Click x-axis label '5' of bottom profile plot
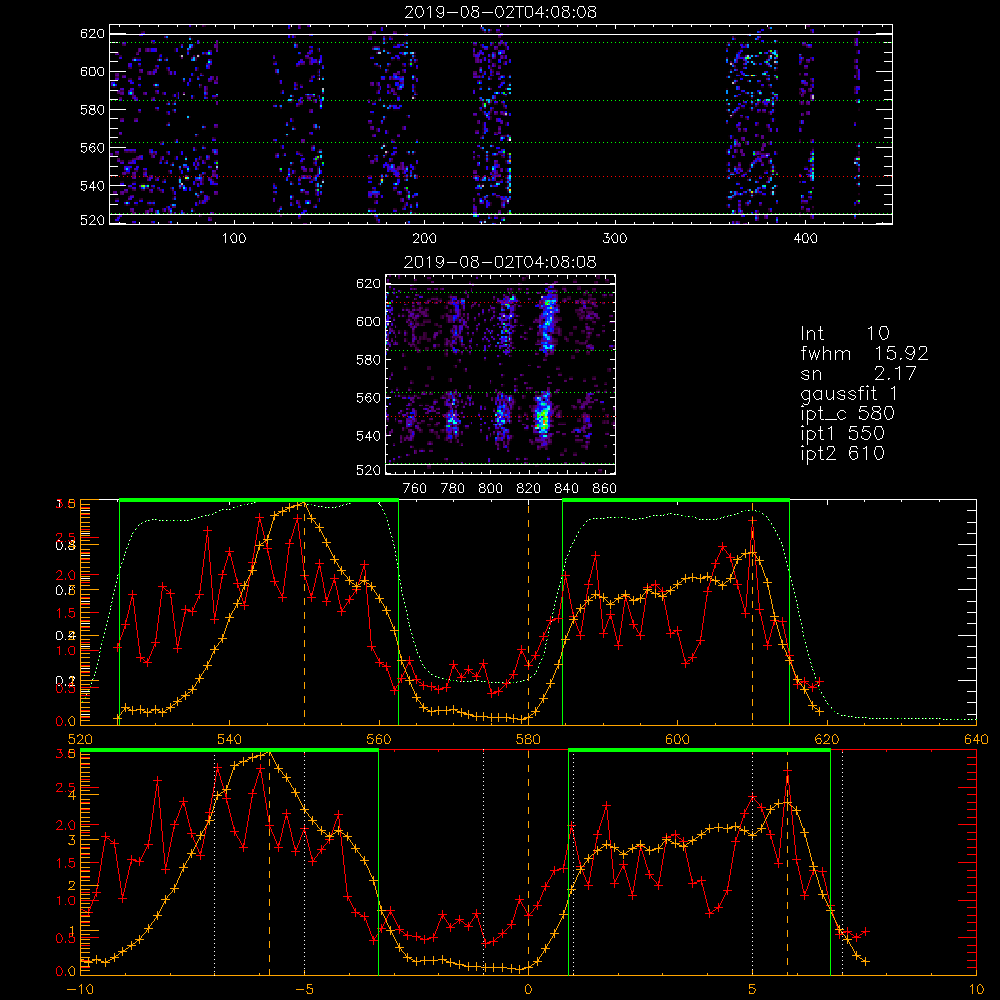Viewport: 1000px width, 1000px height. click(753, 990)
